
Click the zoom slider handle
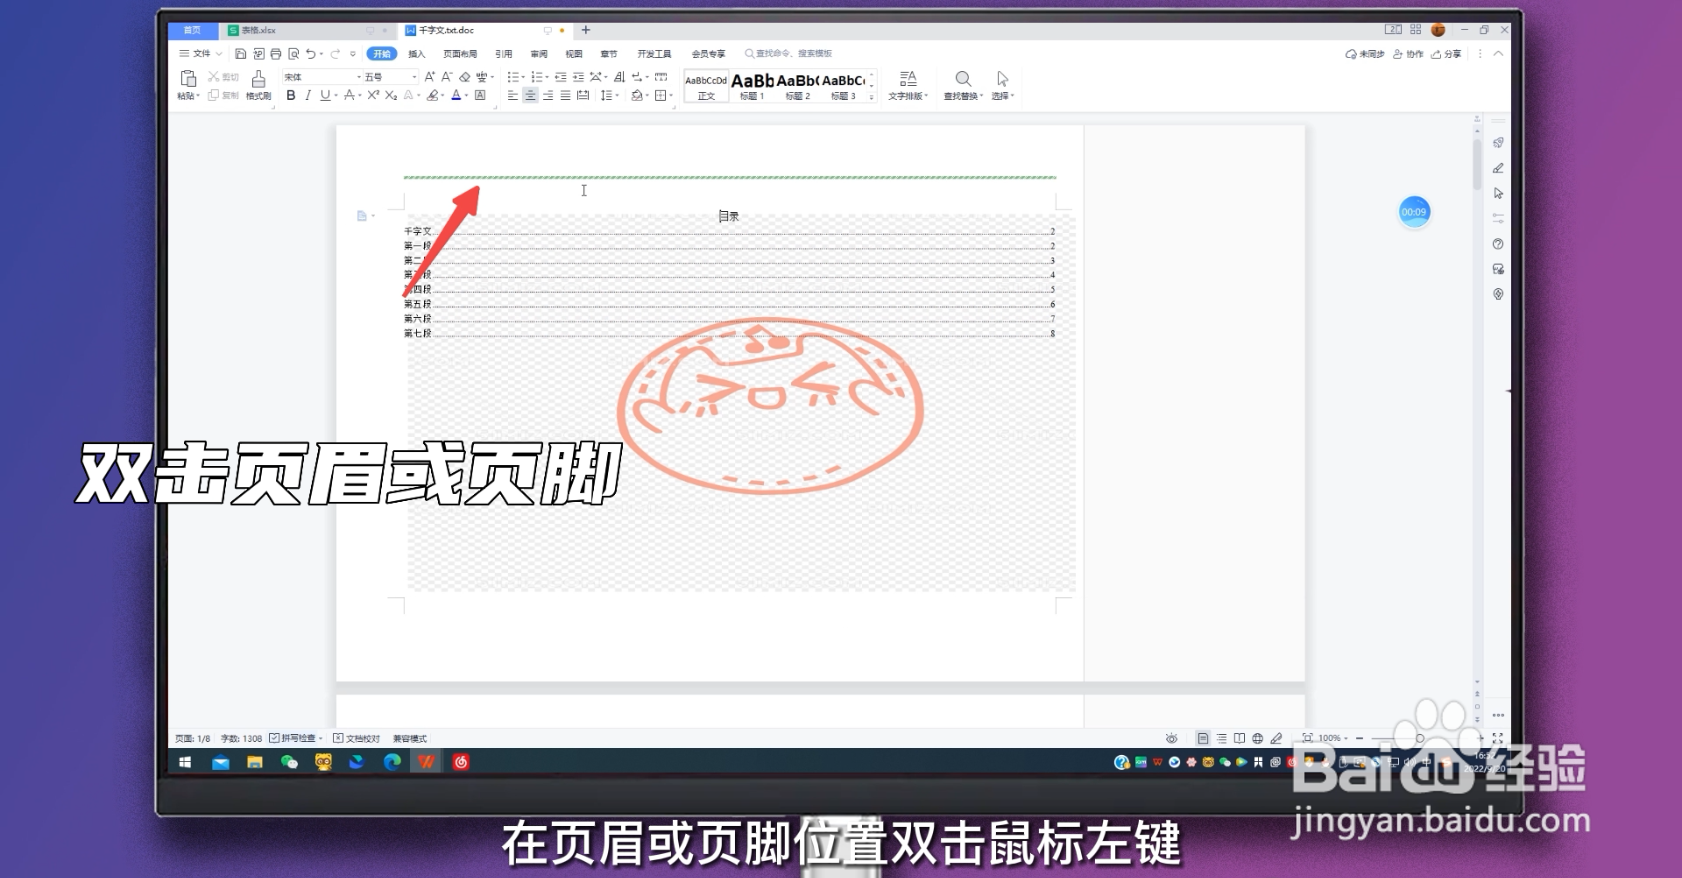click(x=1420, y=739)
